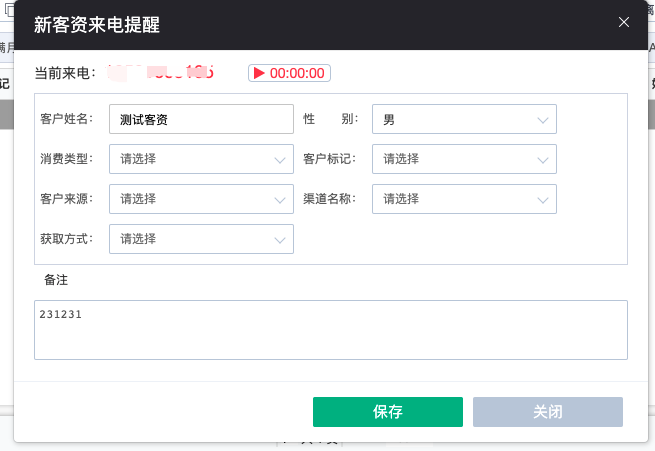
Task: Click the green 保存 button
Action: (388, 412)
